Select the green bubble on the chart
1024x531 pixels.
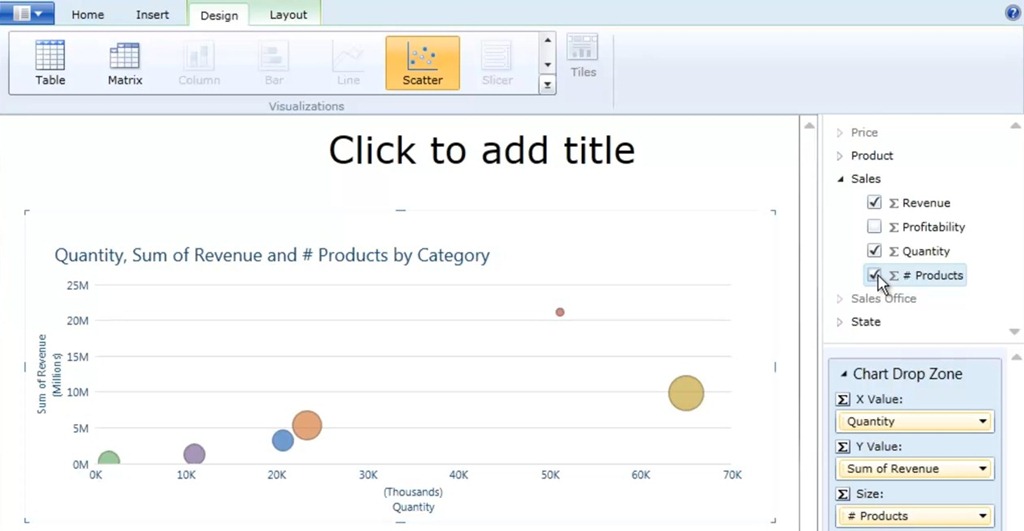[109, 458]
